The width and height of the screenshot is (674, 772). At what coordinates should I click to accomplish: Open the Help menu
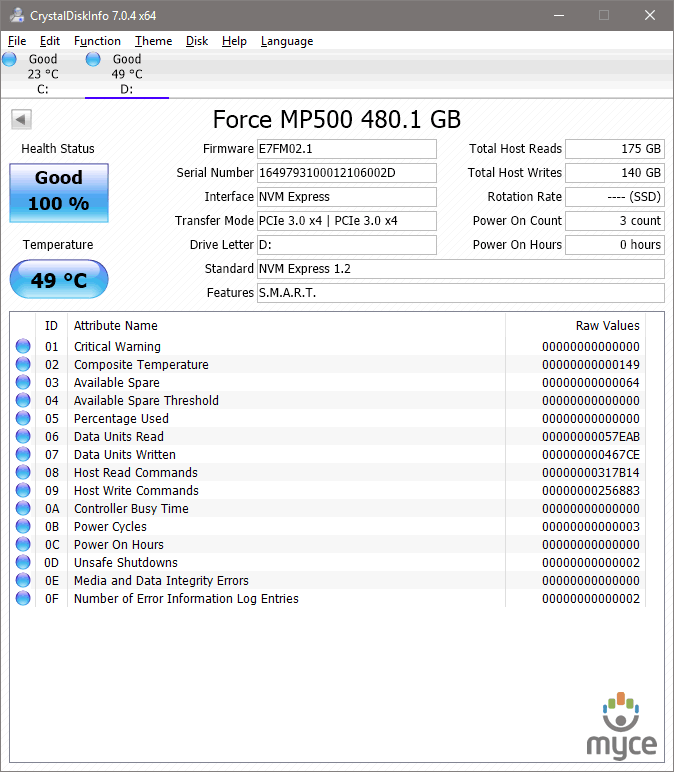click(x=234, y=41)
